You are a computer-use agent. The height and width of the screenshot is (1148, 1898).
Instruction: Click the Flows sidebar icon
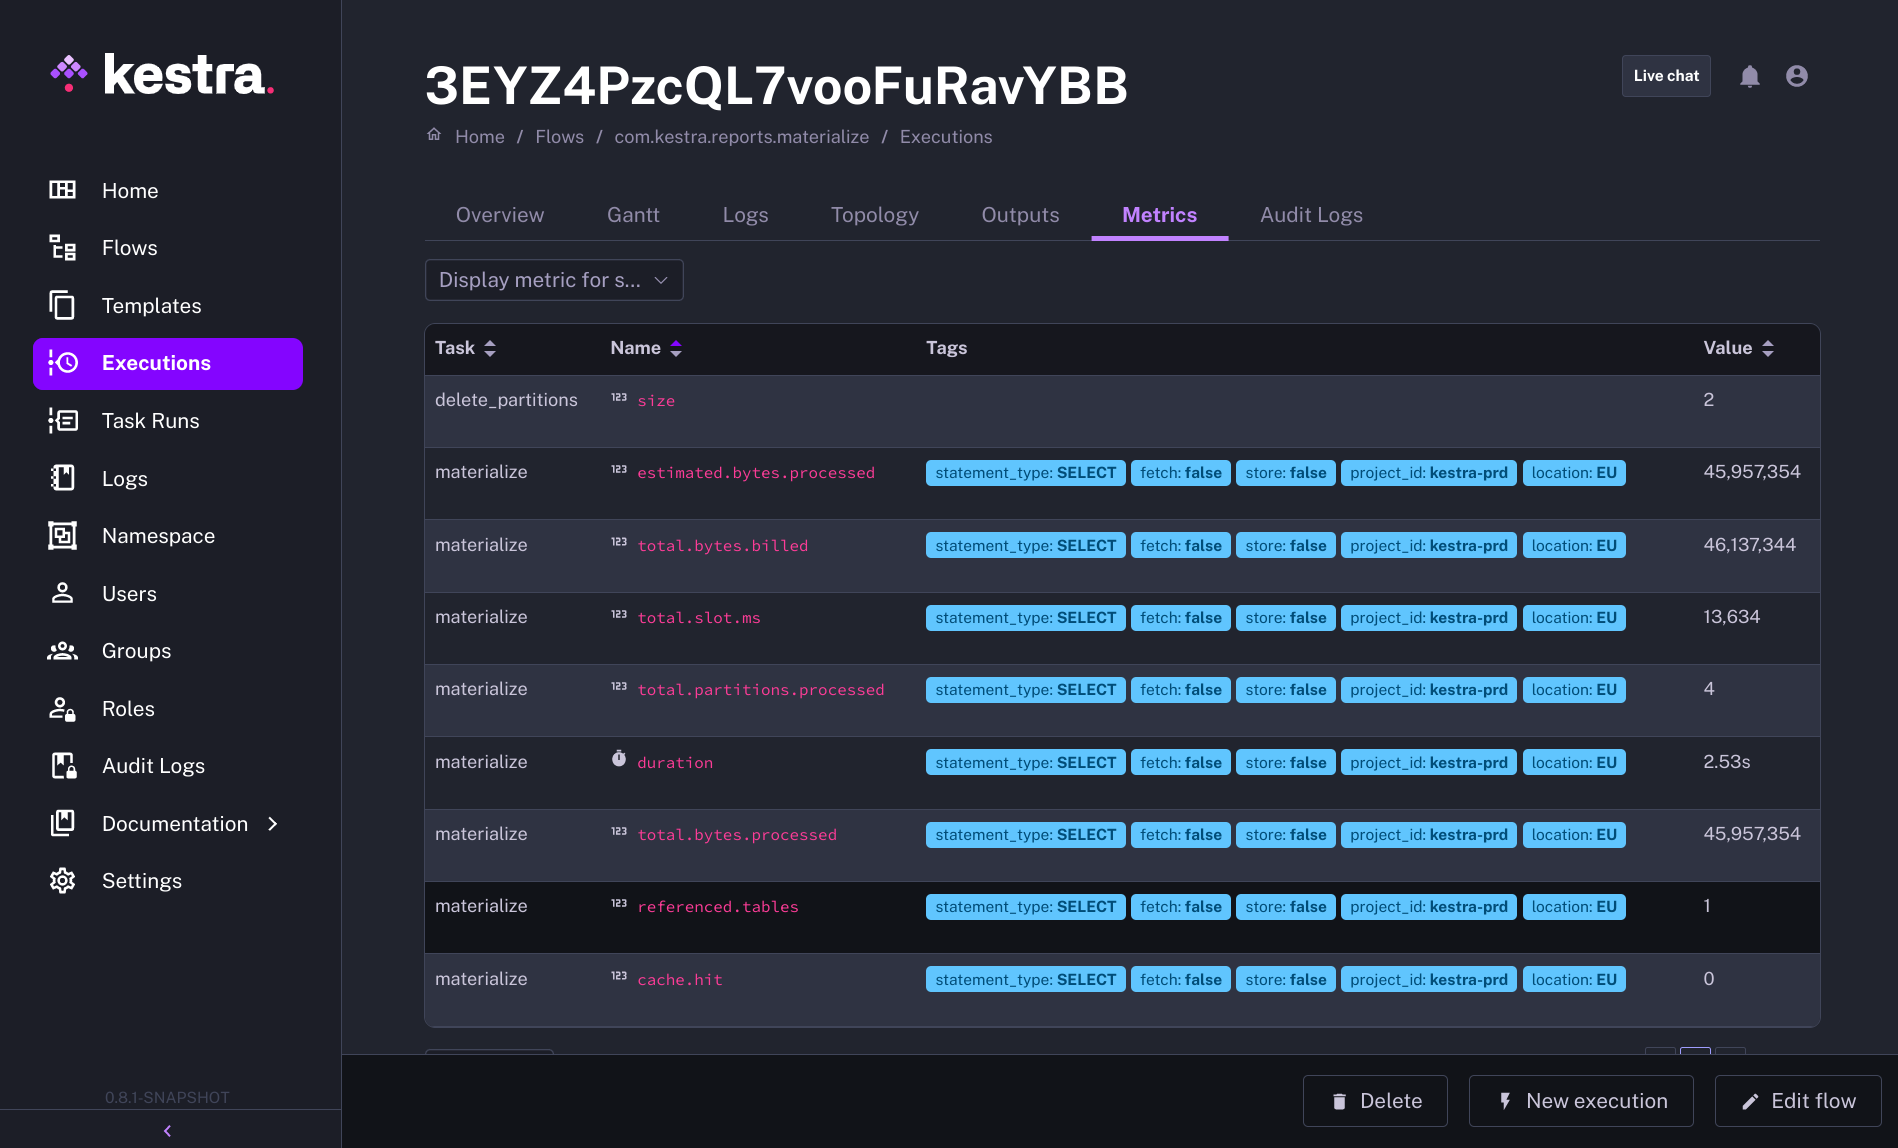point(63,248)
